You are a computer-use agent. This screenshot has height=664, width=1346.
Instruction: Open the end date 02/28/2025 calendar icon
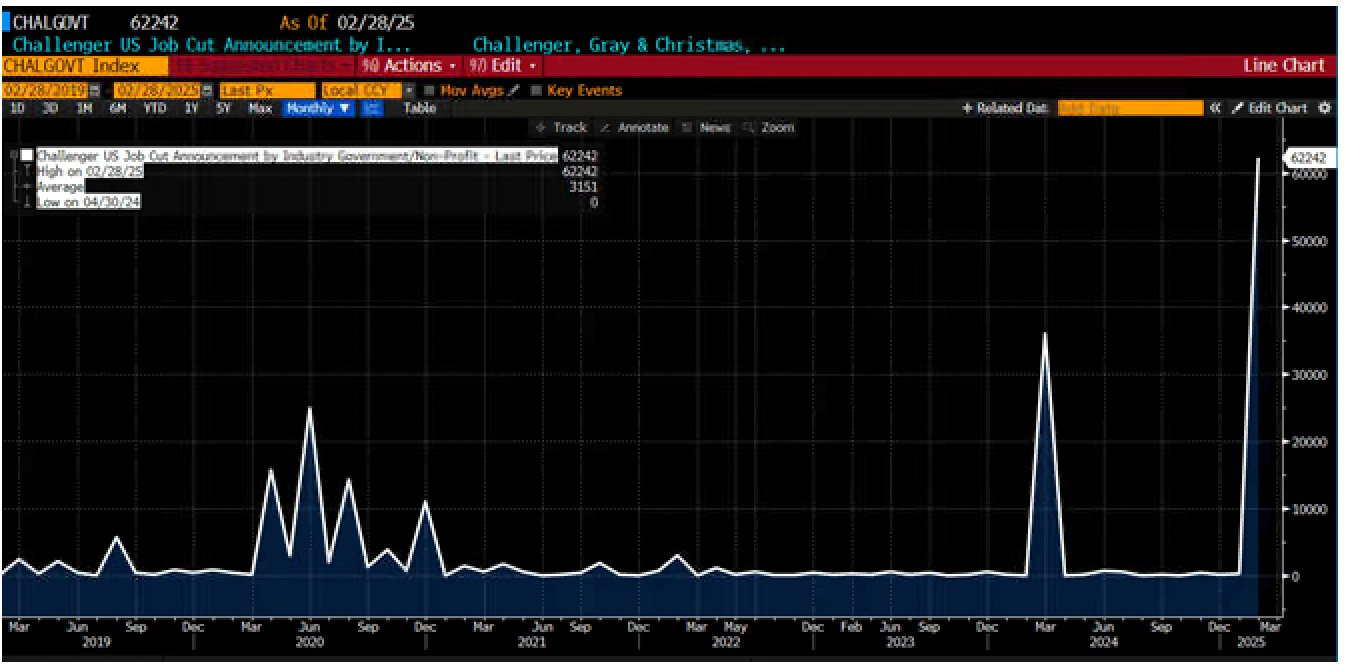click(x=207, y=90)
